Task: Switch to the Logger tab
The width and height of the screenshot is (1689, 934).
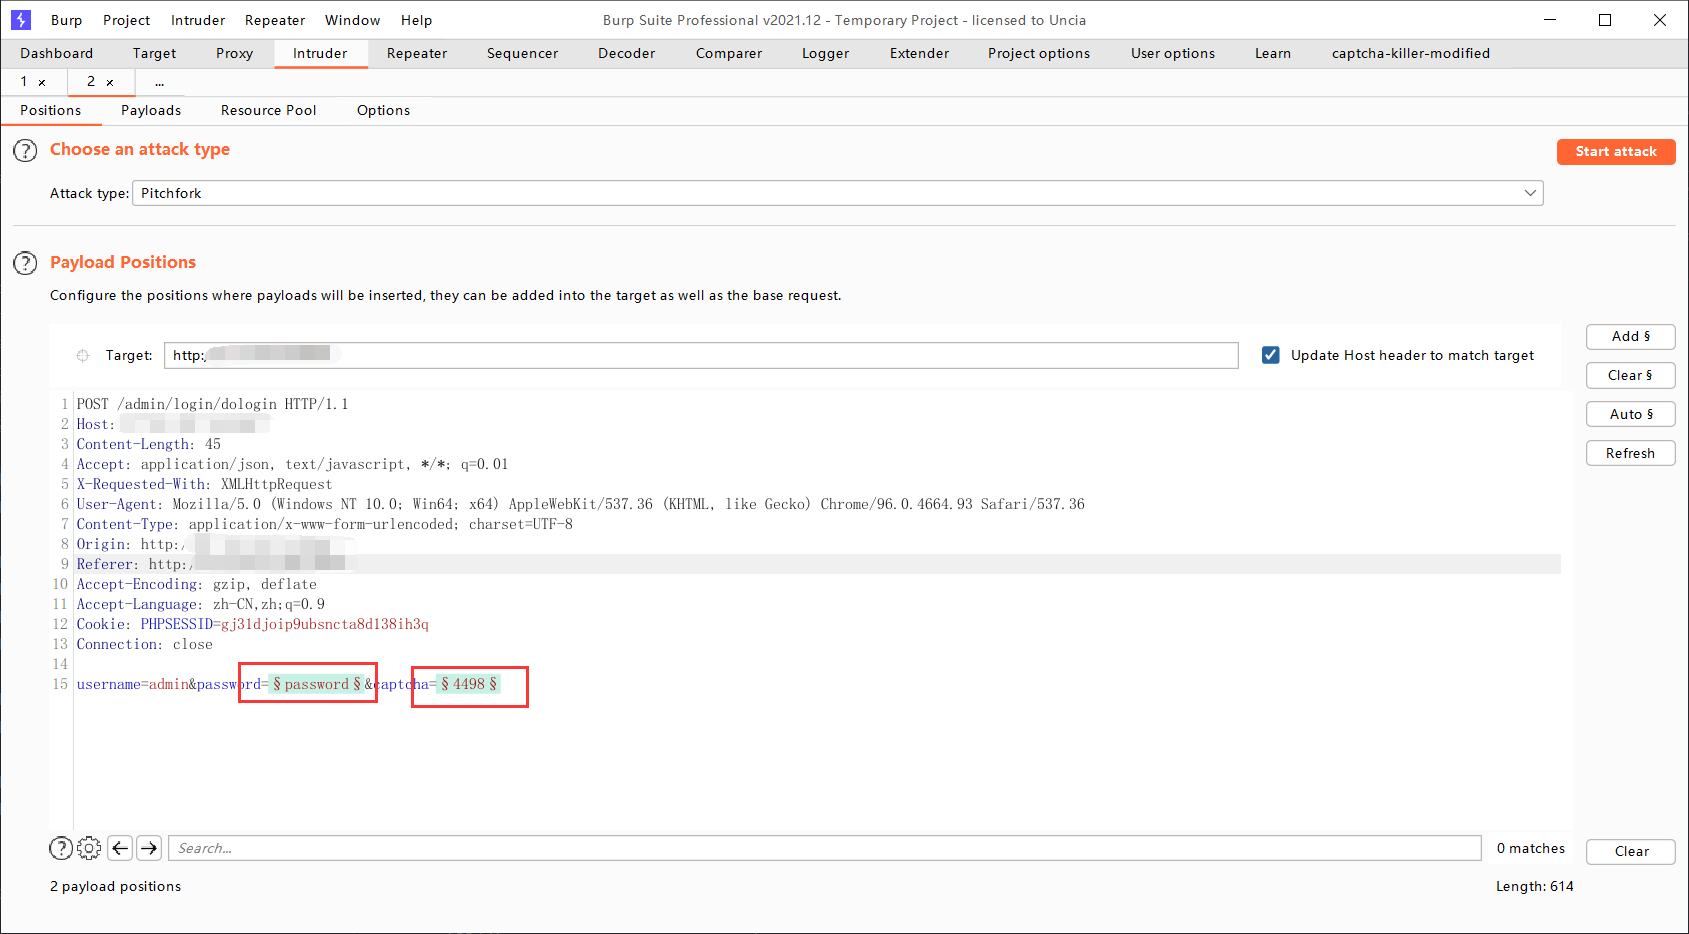Action: point(826,53)
